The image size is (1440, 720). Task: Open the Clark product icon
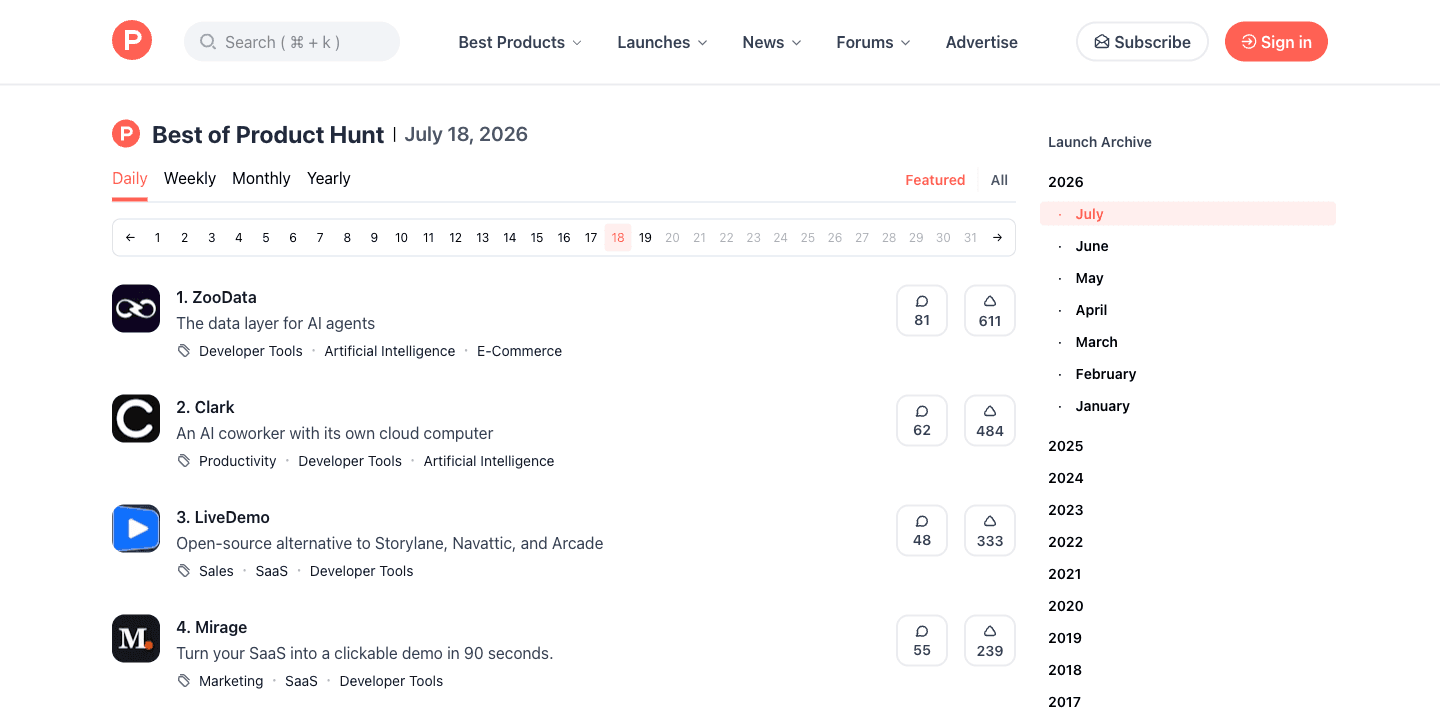click(x=136, y=418)
